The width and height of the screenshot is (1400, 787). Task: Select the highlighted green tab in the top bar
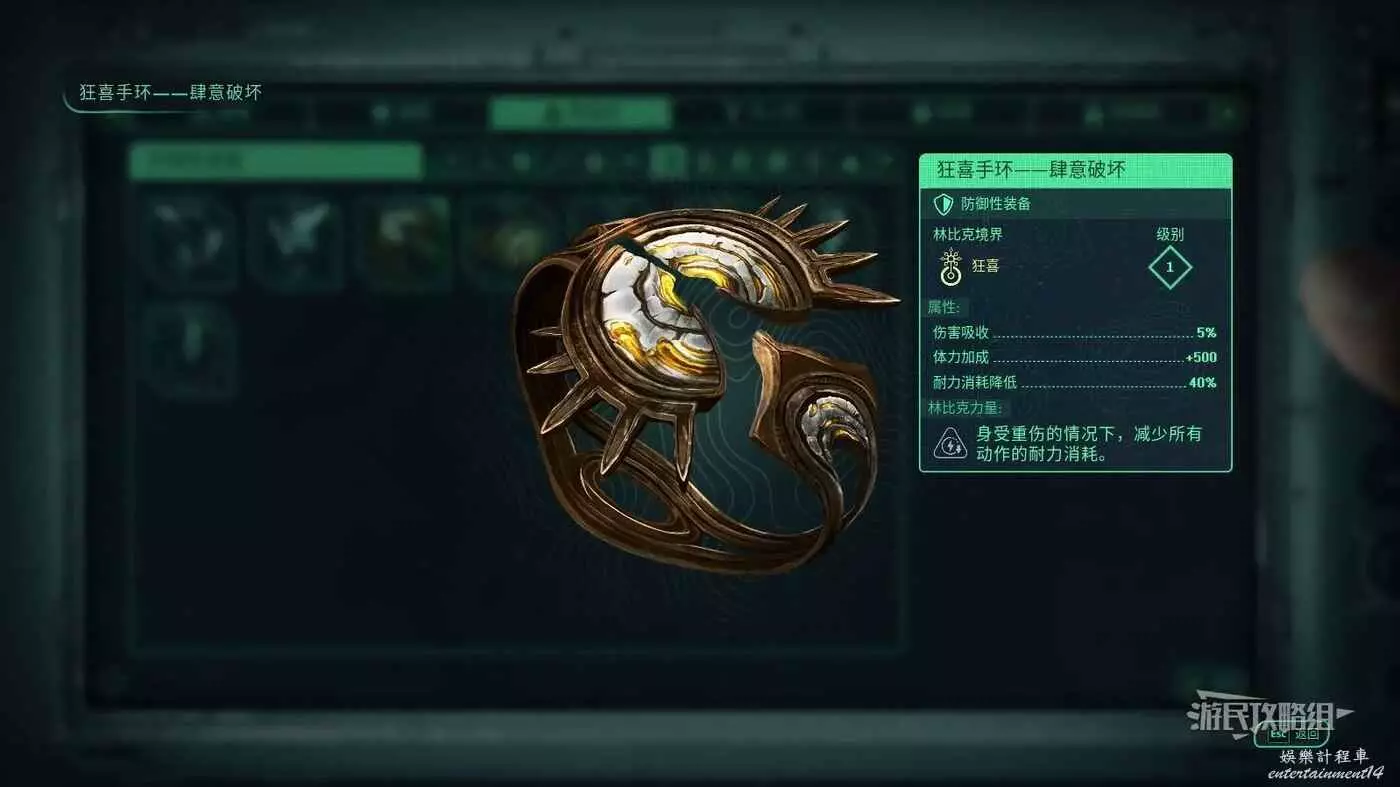click(x=580, y=113)
